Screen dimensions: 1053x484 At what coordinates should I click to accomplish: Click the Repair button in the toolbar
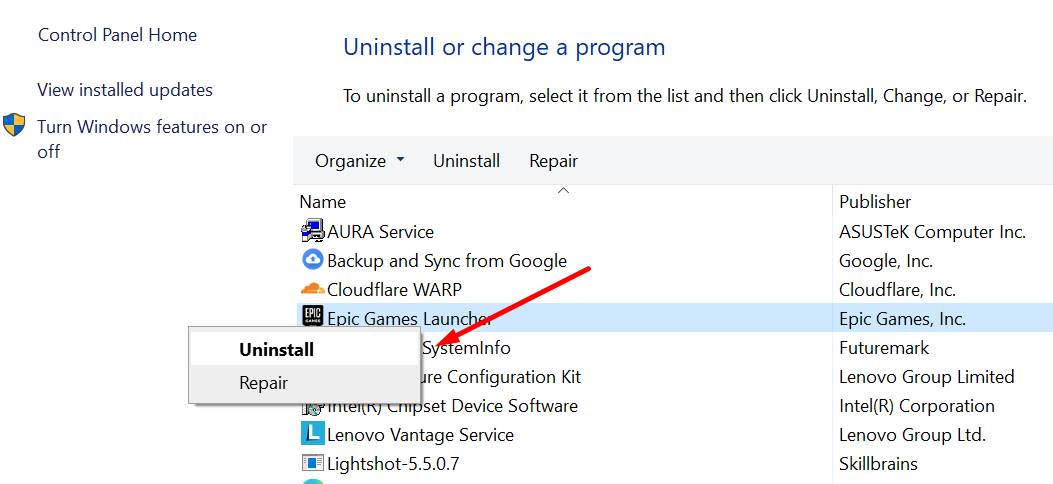pyautogui.click(x=553, y=161)
